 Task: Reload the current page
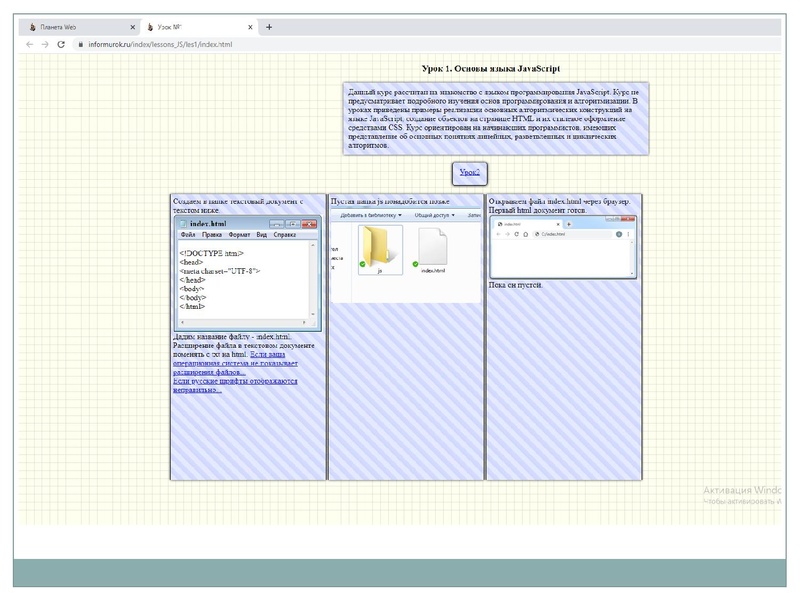coord(61,45)
